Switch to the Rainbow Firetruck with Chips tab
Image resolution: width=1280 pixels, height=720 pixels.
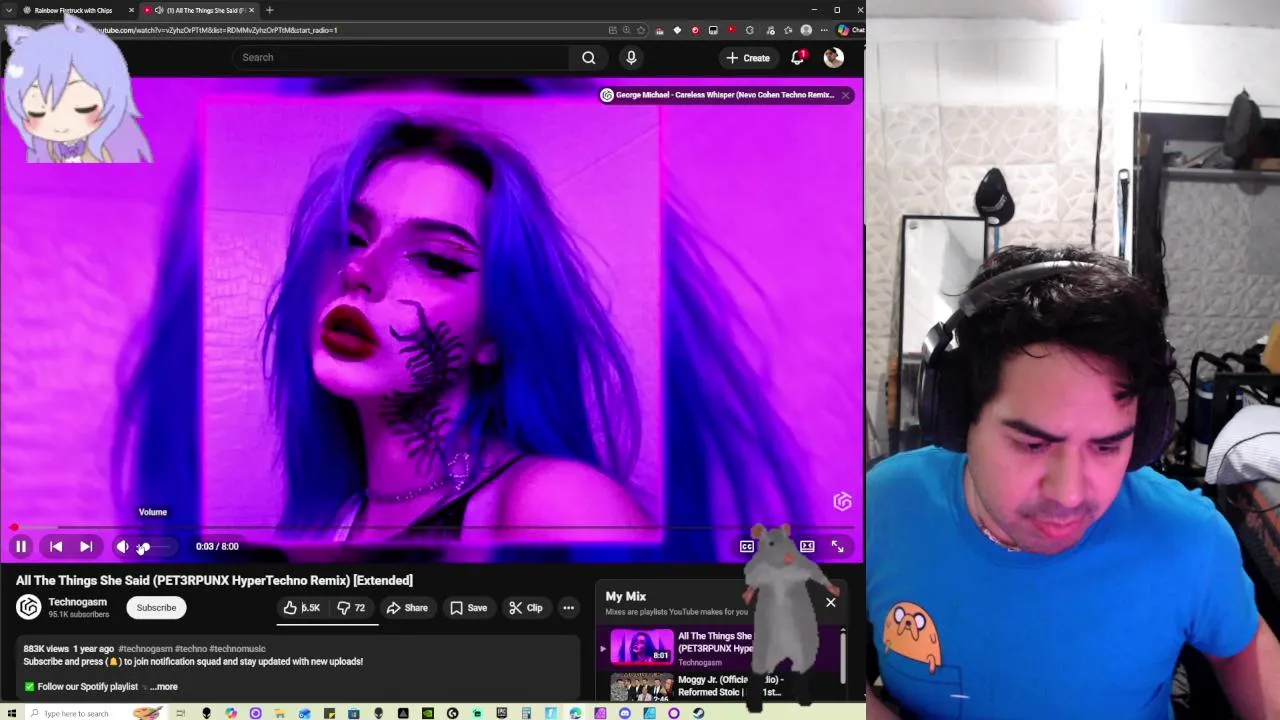[x=72, y=10]
